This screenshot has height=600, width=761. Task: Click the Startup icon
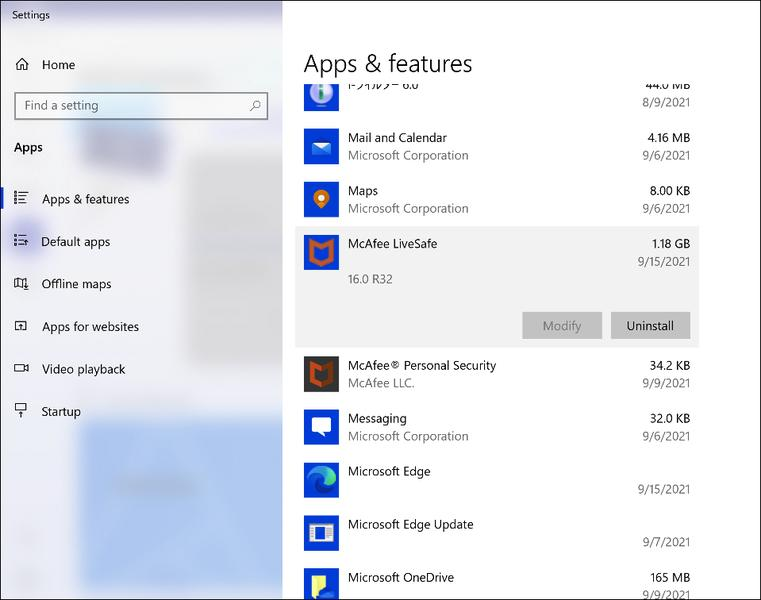(21, 410)
